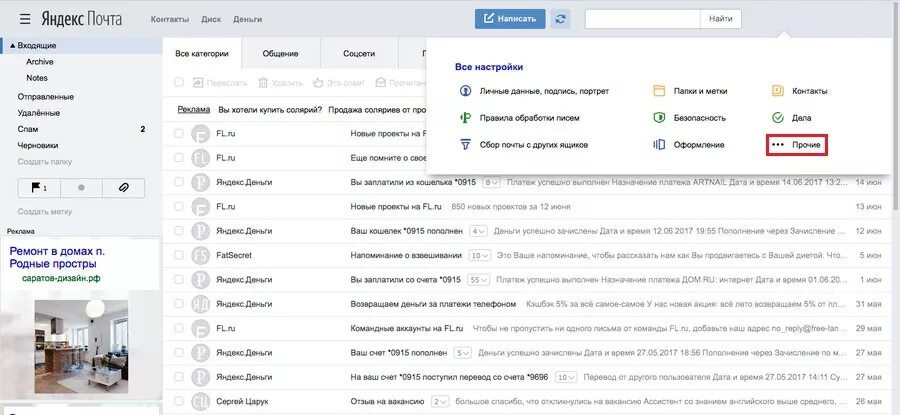Expand thread count 10 on перевод message
Screen dimensions: 900x415
point(566,378)
